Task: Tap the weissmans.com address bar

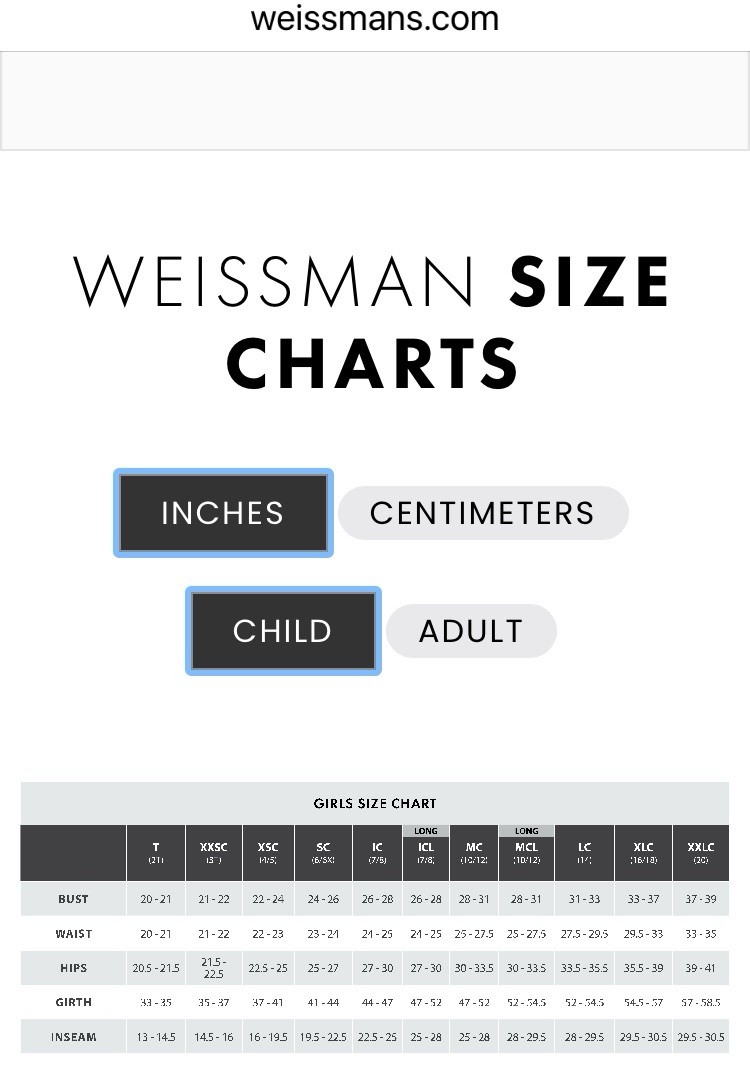Action: 374,19
